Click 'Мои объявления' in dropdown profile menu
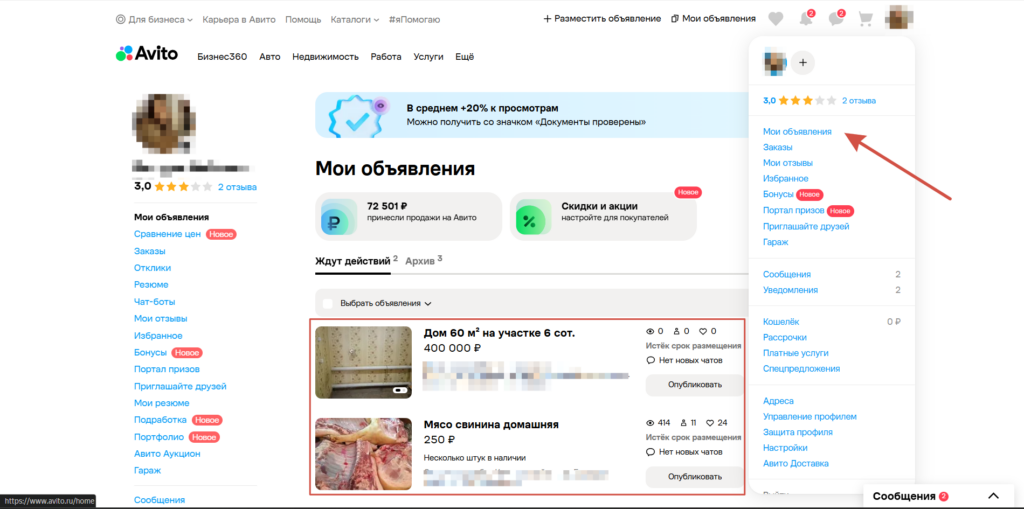This screenshot has height=509, width=1024. (797, 131)
